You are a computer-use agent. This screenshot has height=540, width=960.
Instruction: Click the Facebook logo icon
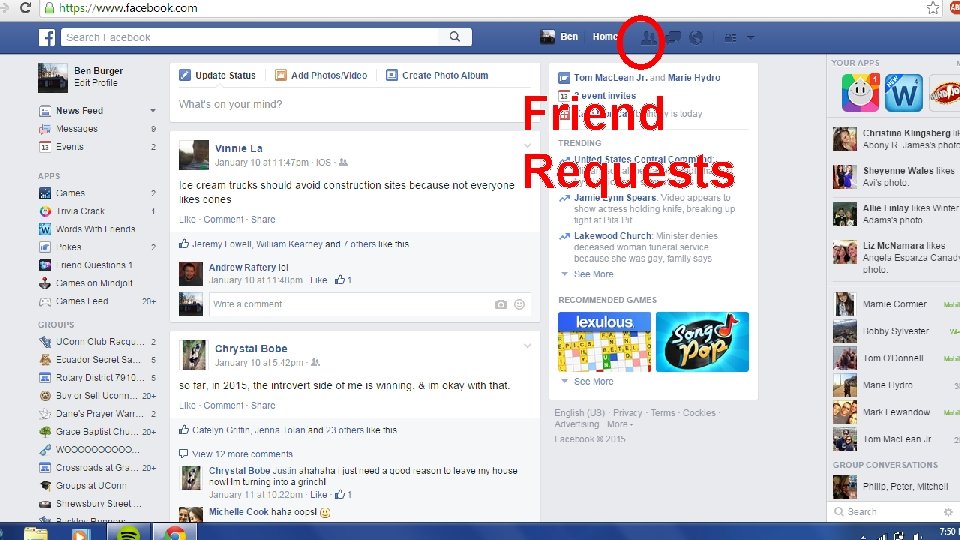[x=47, y=37]
